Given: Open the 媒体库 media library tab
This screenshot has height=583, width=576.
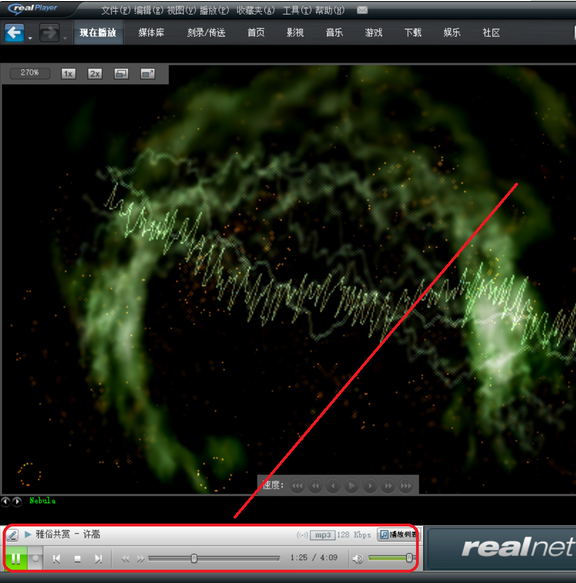Looking at the screenshot, I should click(x=151, y=33).
